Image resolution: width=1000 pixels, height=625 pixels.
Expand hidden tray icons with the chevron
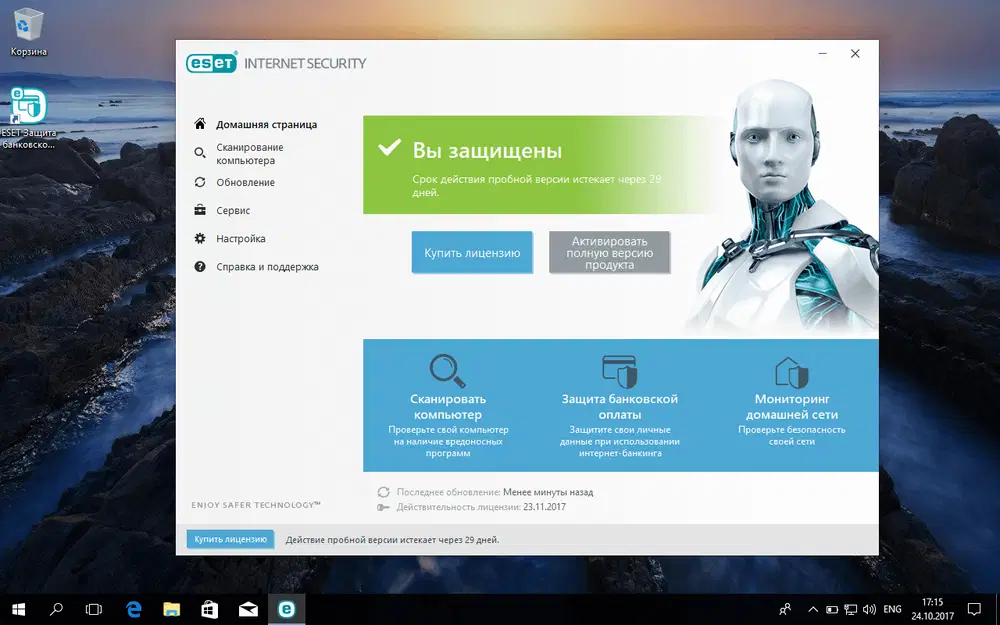pos(812,608)
